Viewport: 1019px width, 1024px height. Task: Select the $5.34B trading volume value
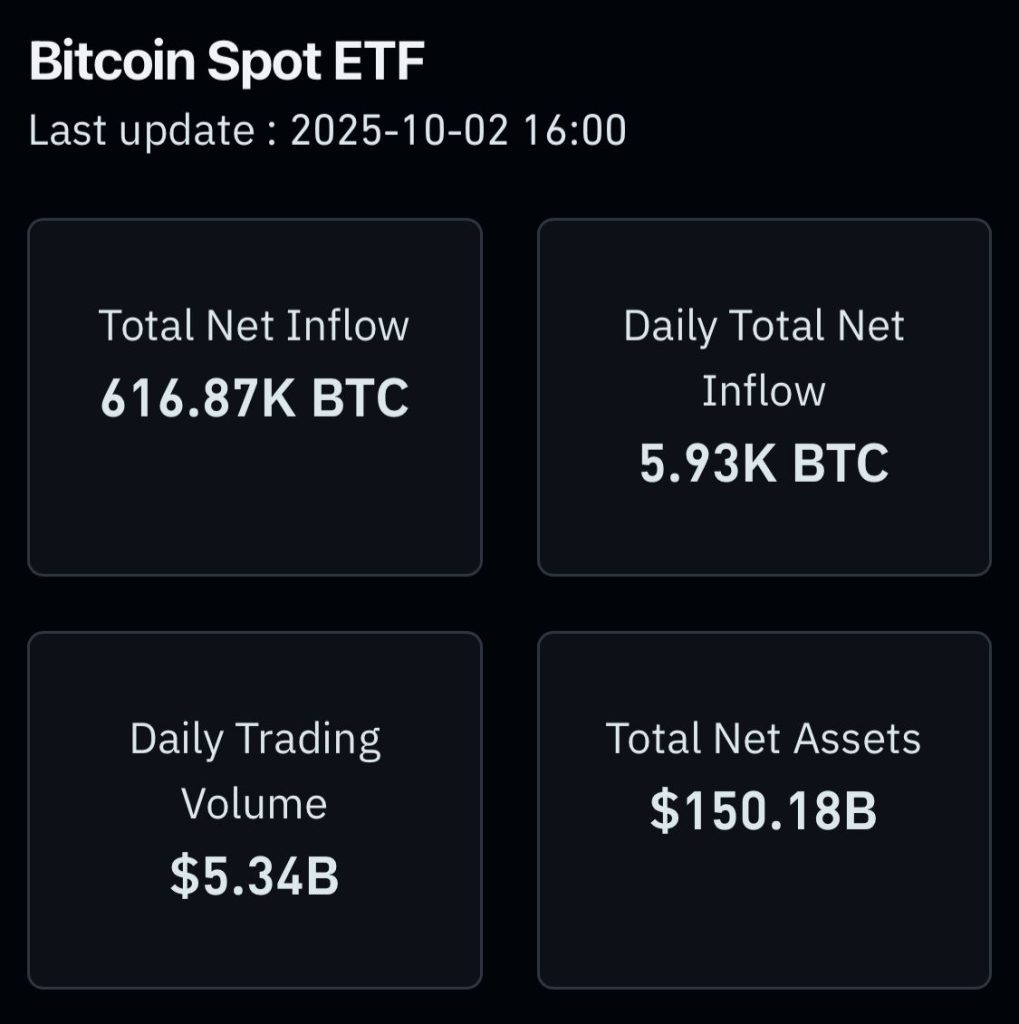click(x=254, y=875)
